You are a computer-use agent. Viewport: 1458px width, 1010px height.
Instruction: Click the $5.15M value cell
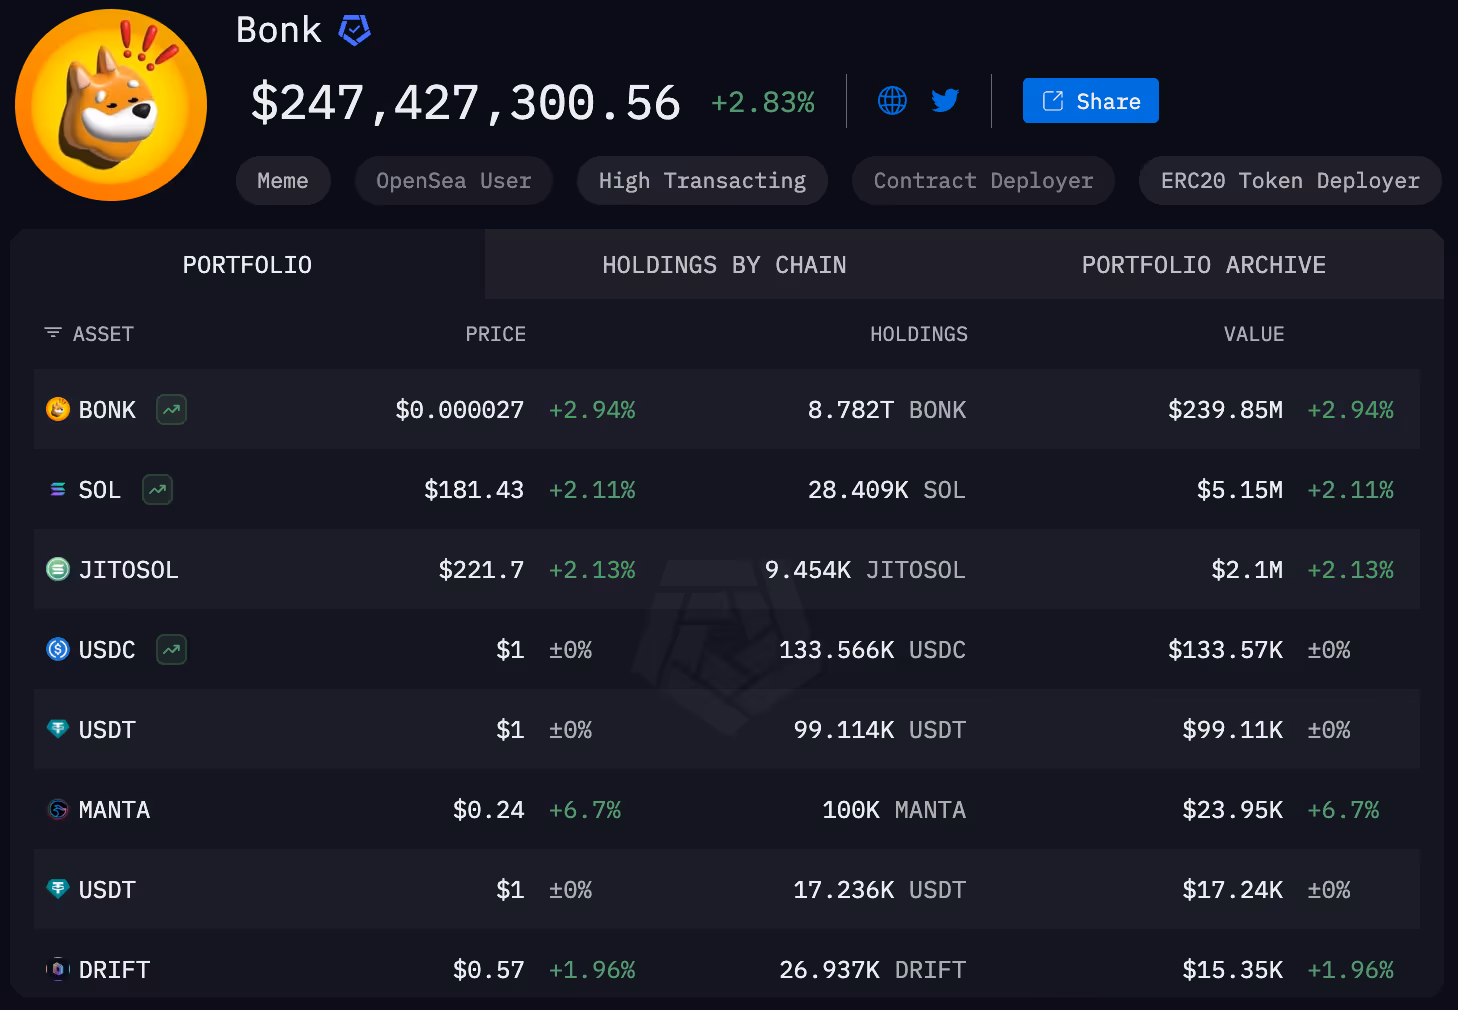coord(1240,490)
